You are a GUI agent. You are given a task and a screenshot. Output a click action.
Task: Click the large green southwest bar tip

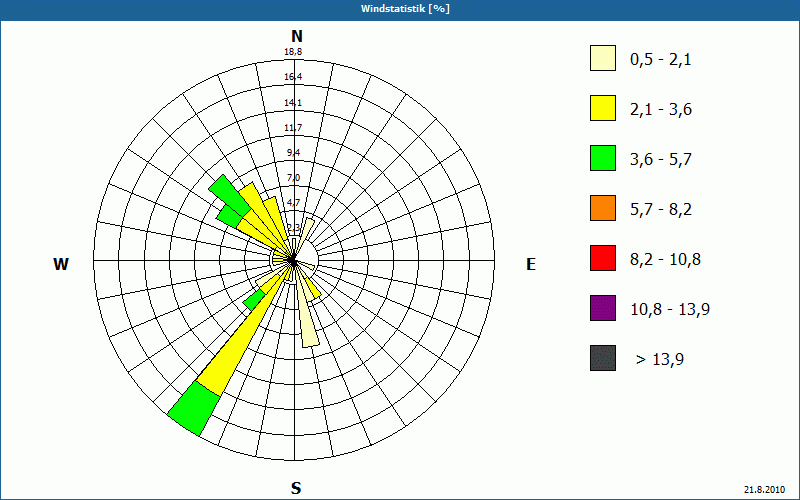[x=194, y=409]
